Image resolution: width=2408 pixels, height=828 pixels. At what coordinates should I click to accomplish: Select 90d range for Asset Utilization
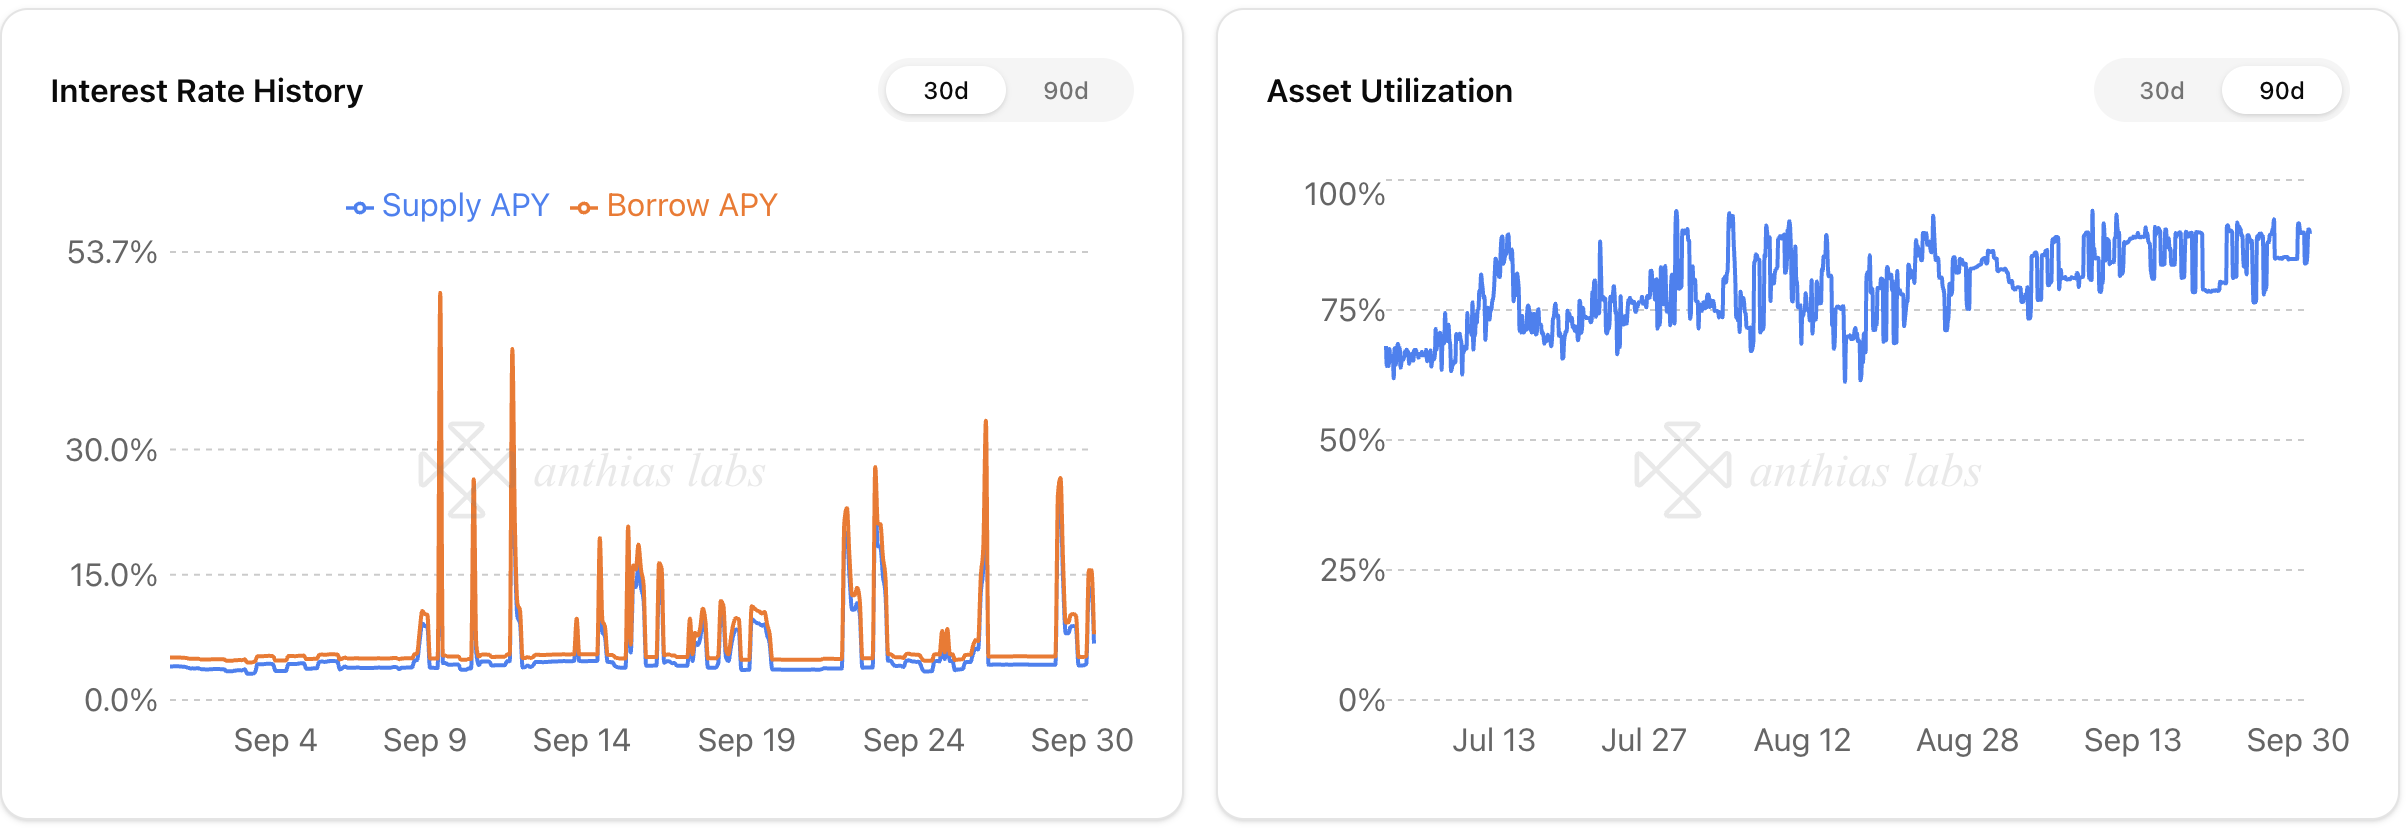[x=2281, y=91]
